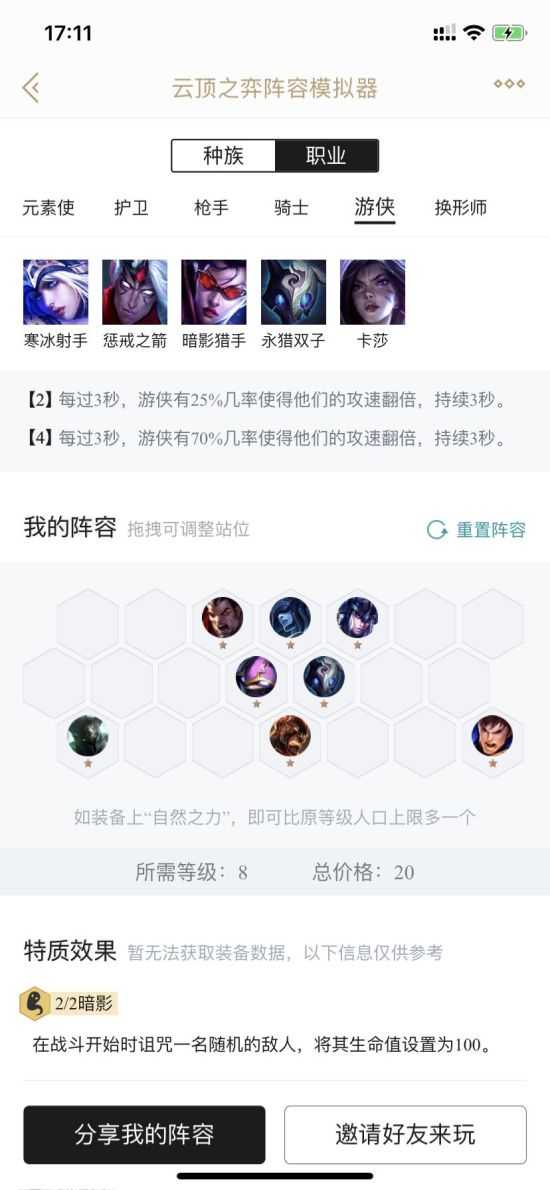
Task: Switch toggle to 职业
Action: click(326, 156)
